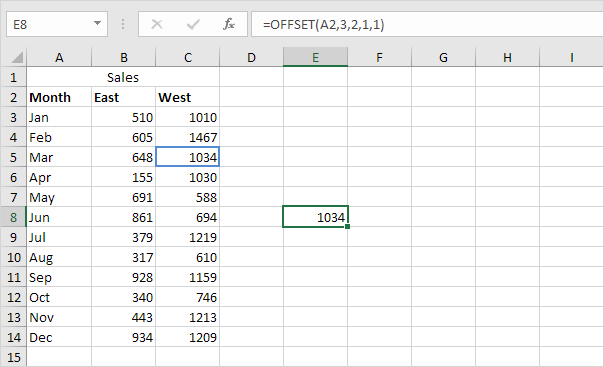604x367 pixels.
Task: Select row 15 header
Action: click(13, 357)
